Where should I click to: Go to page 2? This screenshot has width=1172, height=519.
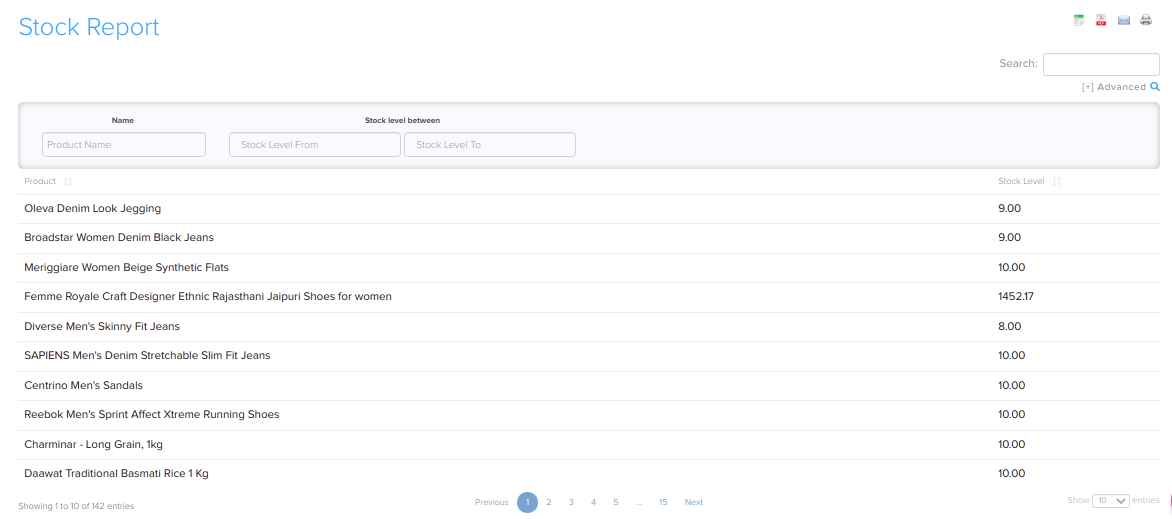[x=549, y=502]
